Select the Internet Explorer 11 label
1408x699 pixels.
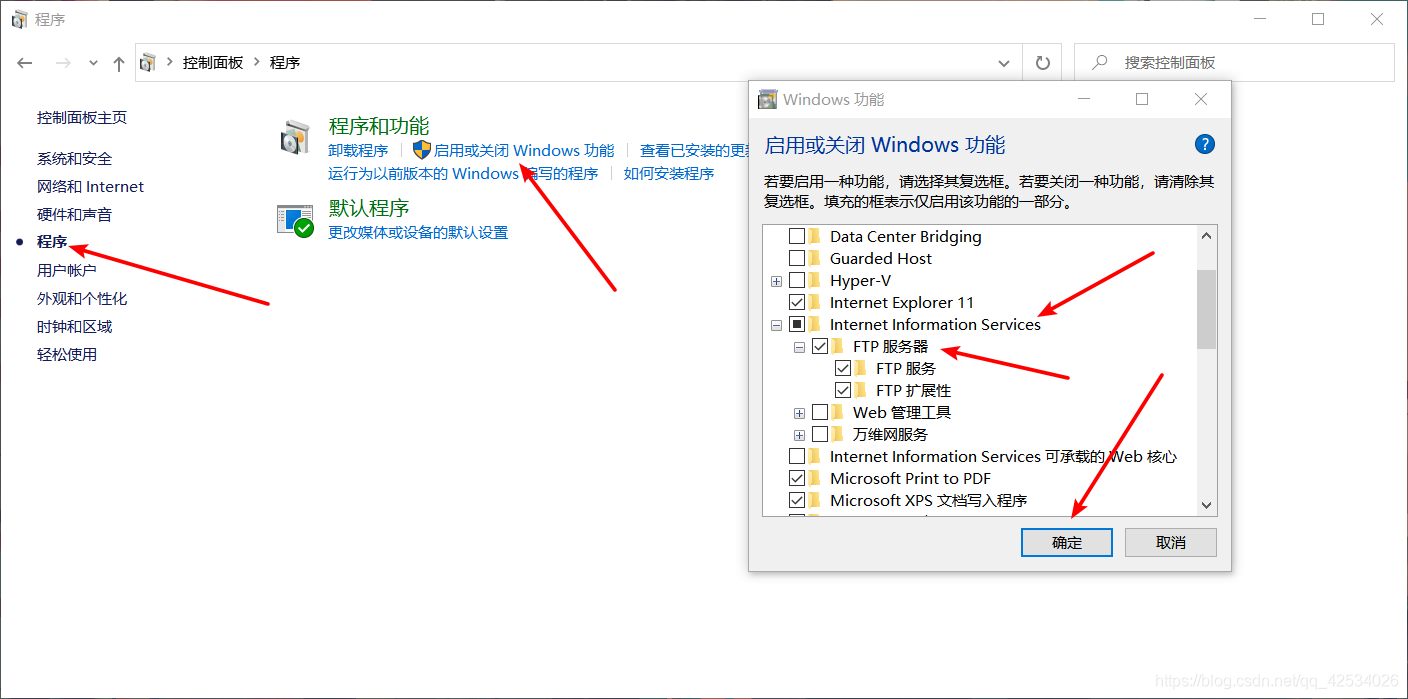click(x=902, y=302)
